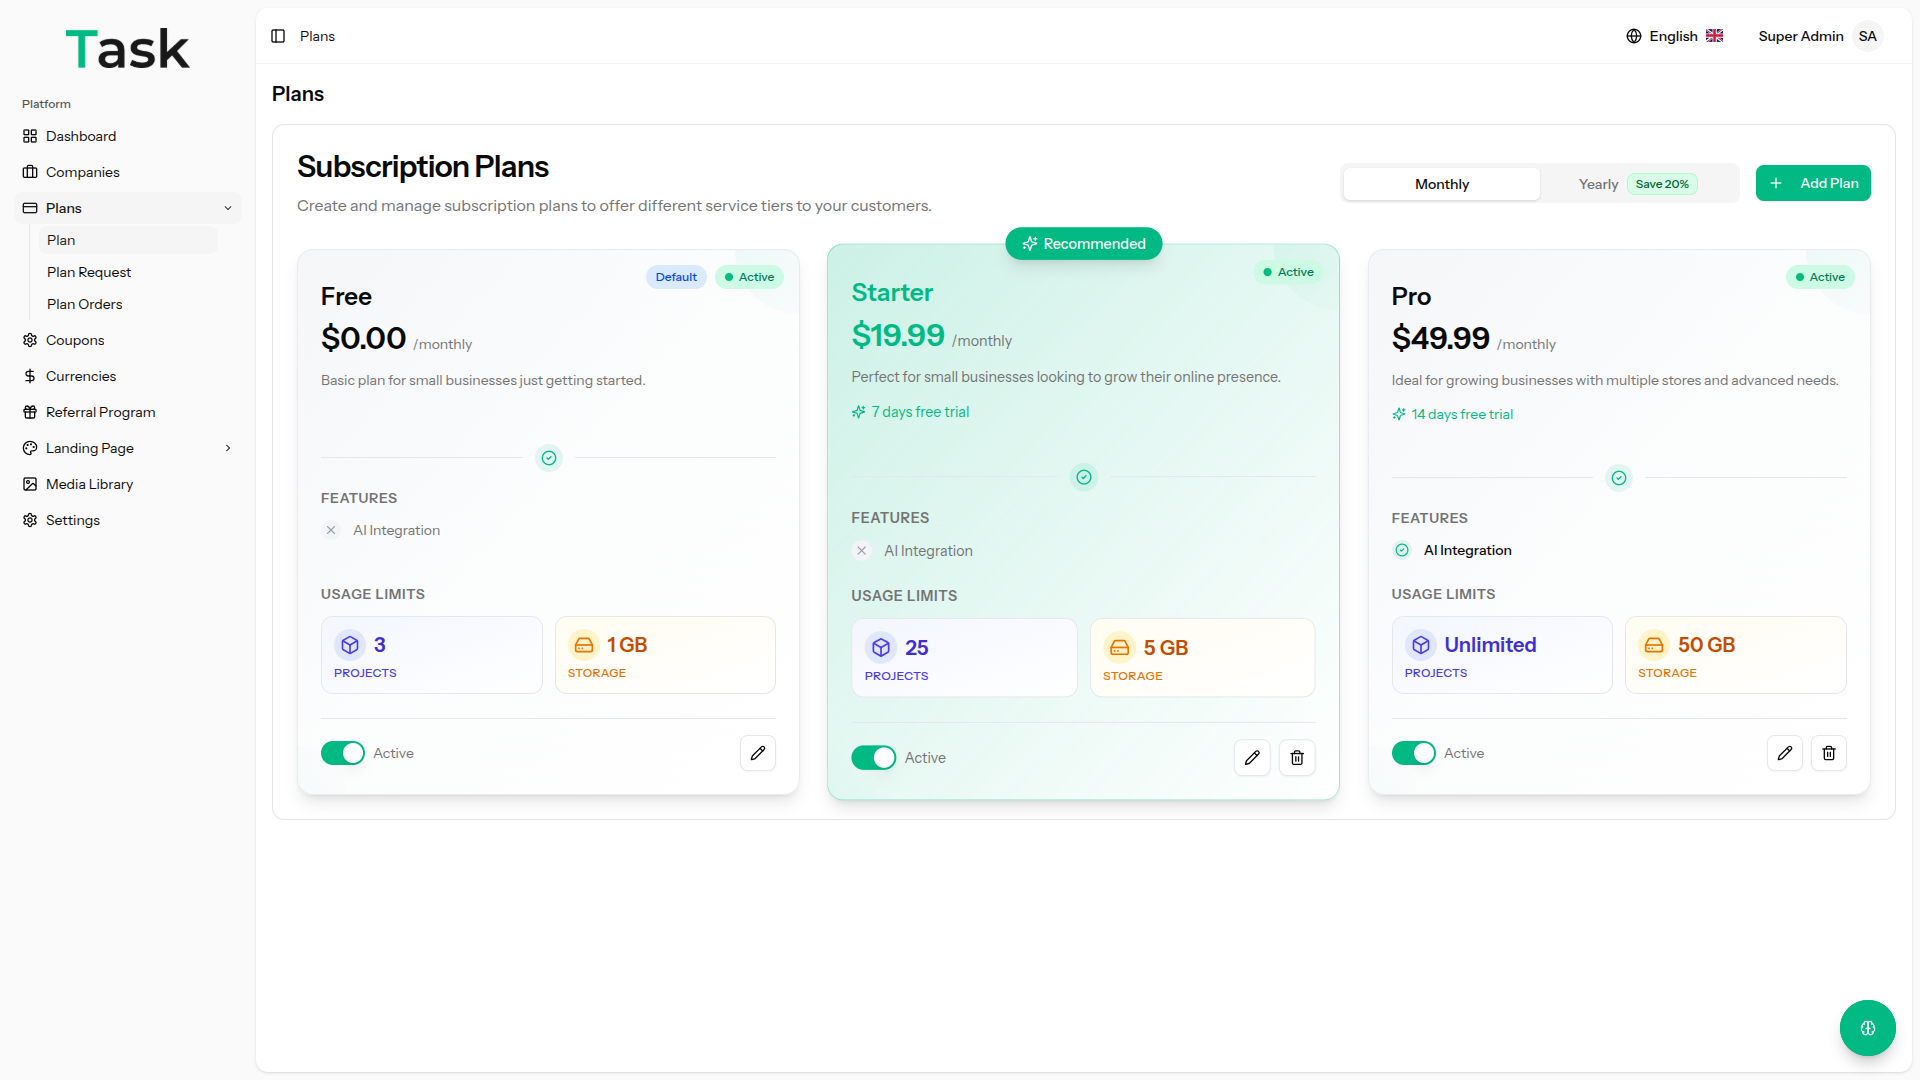This screenshot has width=1920, height=1080.
Task: Open Plan Request sidebar link
Action: (x=89, y=272)
